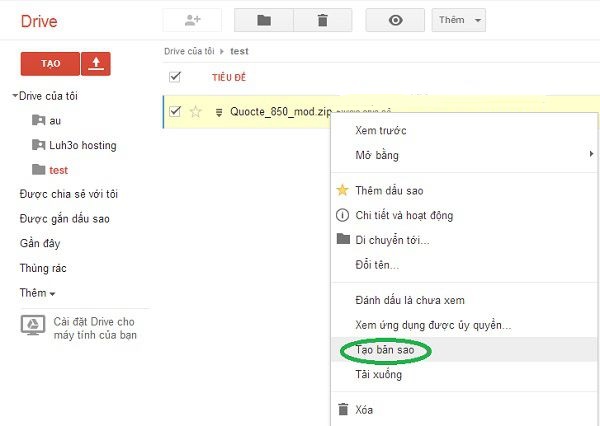Open the 'Thêm' toolbar dropdown

tap(458, 20)
